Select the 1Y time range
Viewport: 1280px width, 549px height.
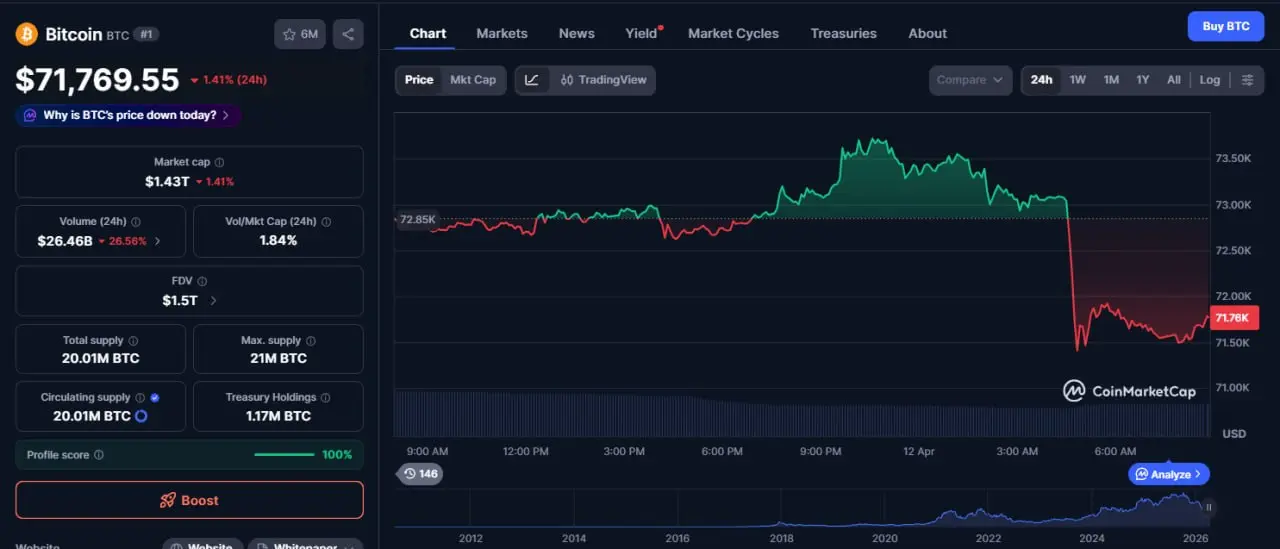point(1142,80)
